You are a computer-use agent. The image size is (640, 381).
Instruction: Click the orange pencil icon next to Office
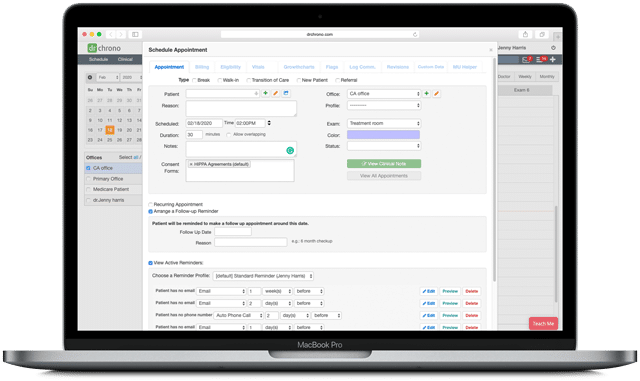[x=436, y=94]
